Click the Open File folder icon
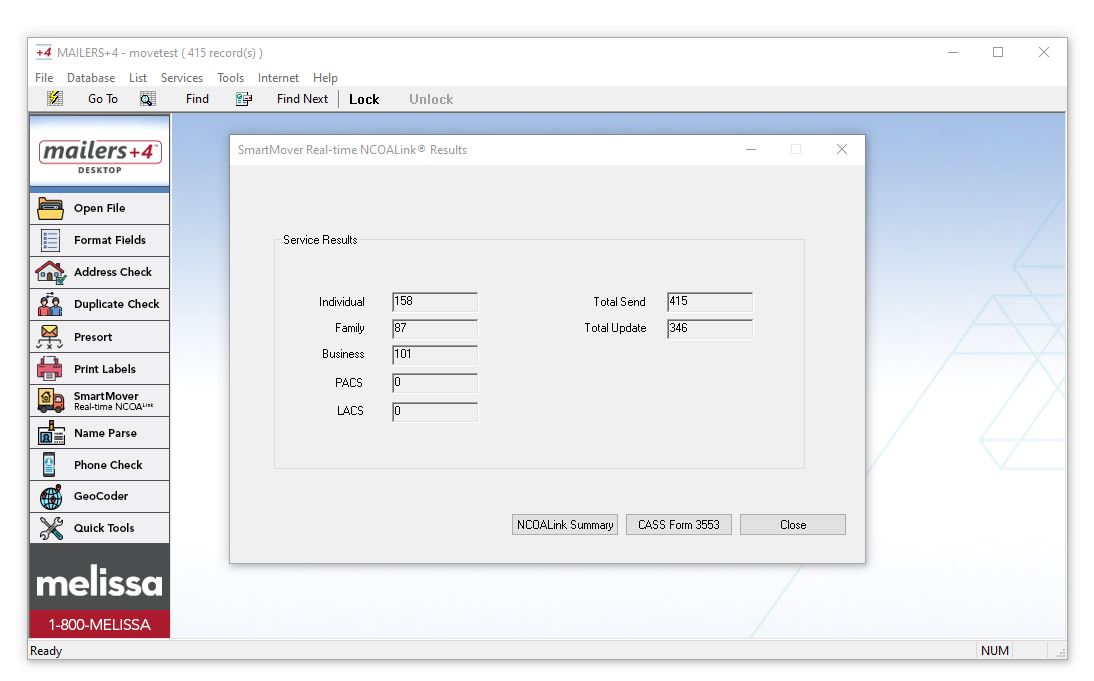 pos(50,208)
